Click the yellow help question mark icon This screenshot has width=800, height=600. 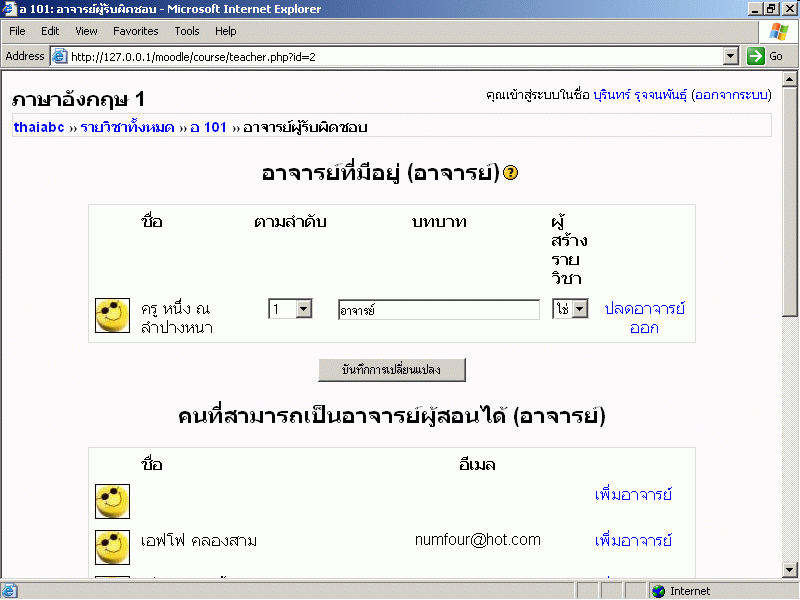pos(511,173)
